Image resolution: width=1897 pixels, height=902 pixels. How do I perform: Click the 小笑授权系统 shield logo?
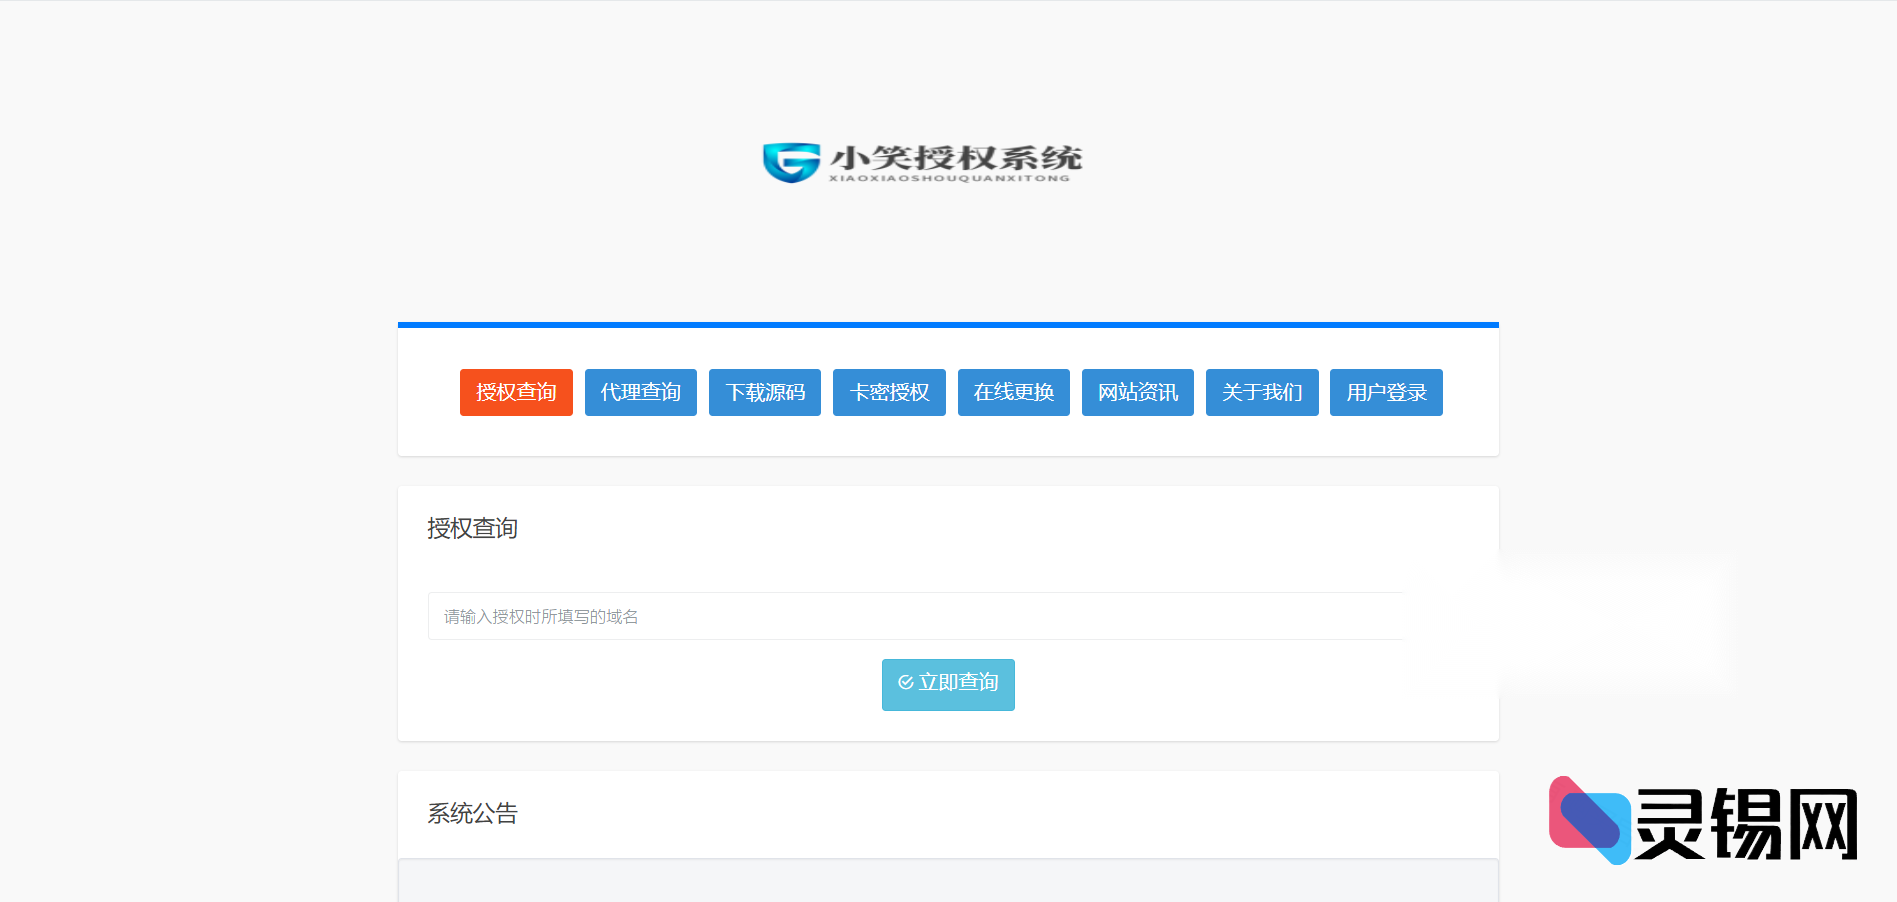click(790, 160)
